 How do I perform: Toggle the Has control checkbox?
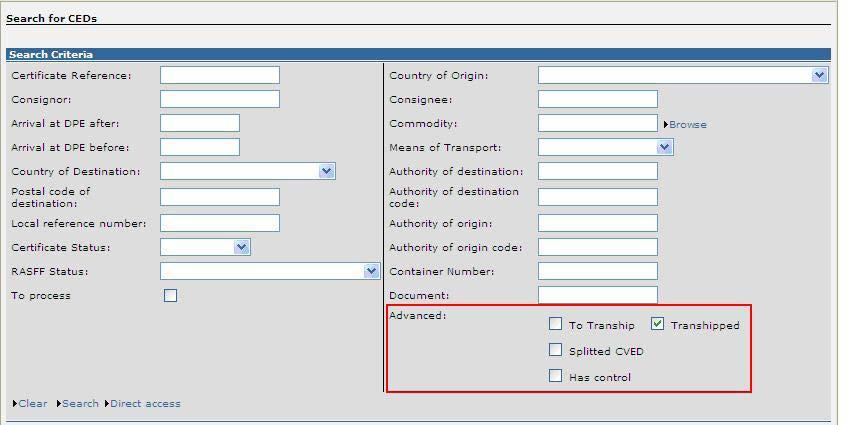(555, 375)
